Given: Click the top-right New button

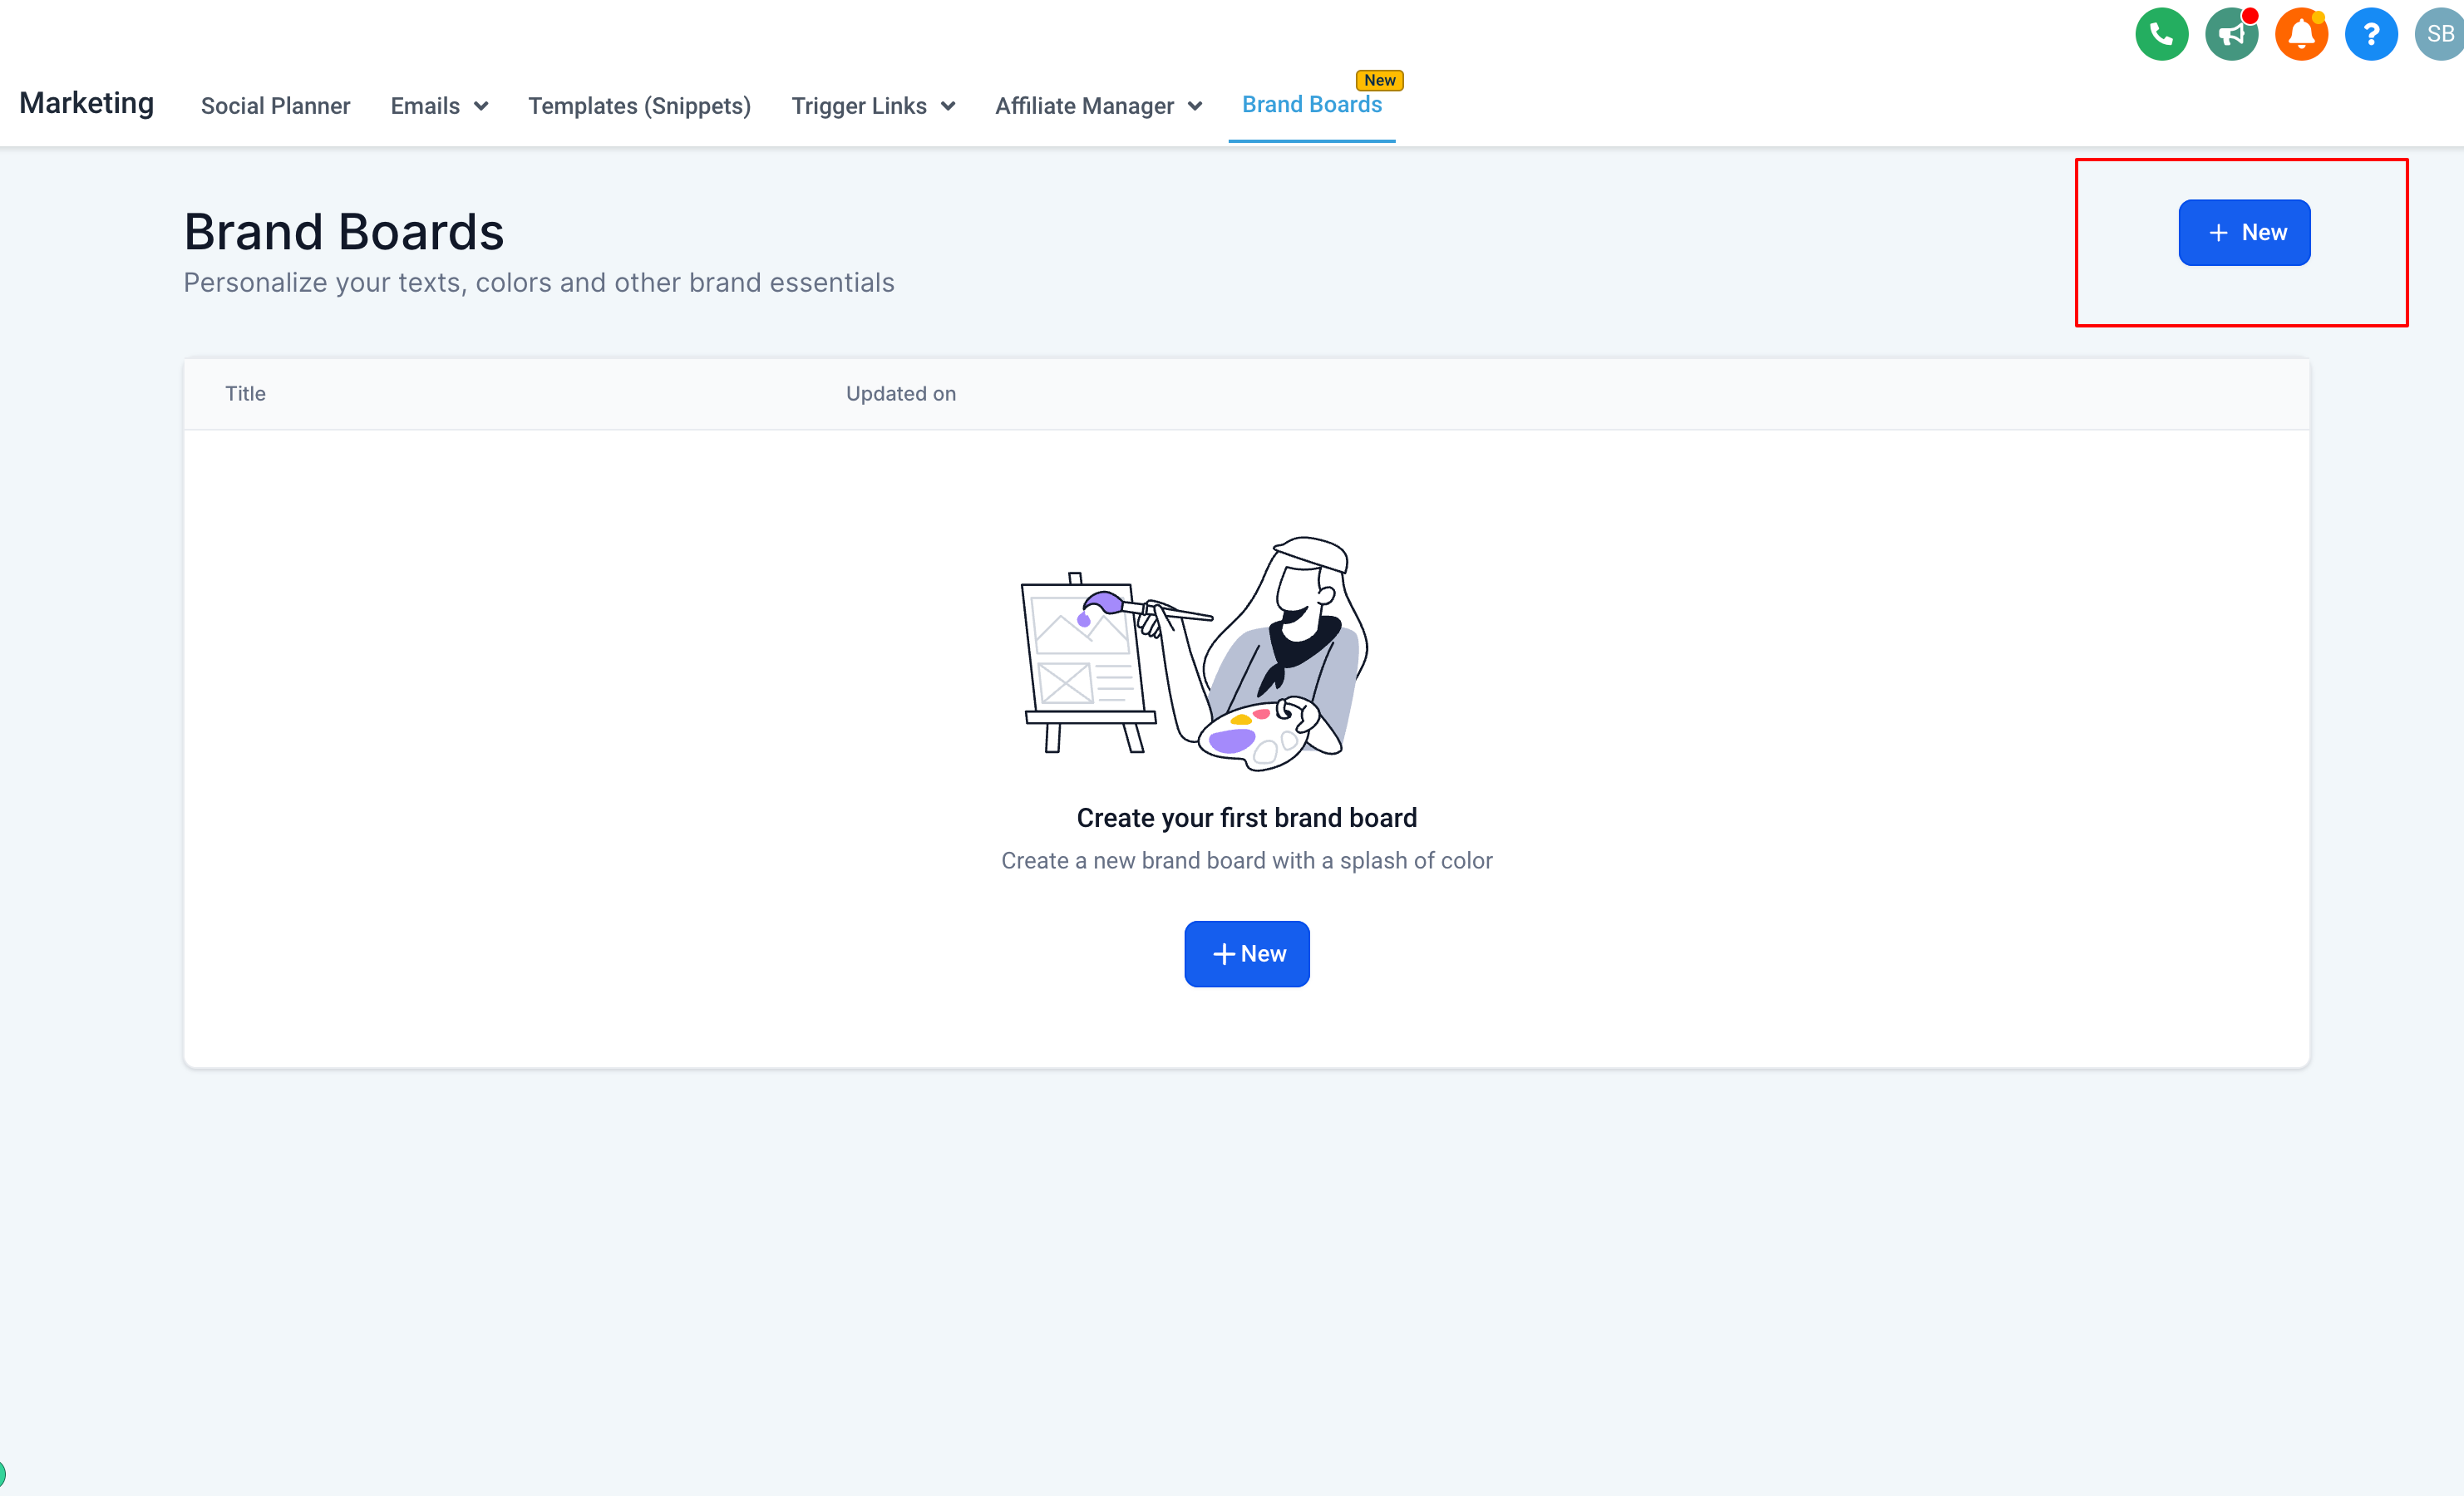Looking at the screenshot, I should [2243, 233].
